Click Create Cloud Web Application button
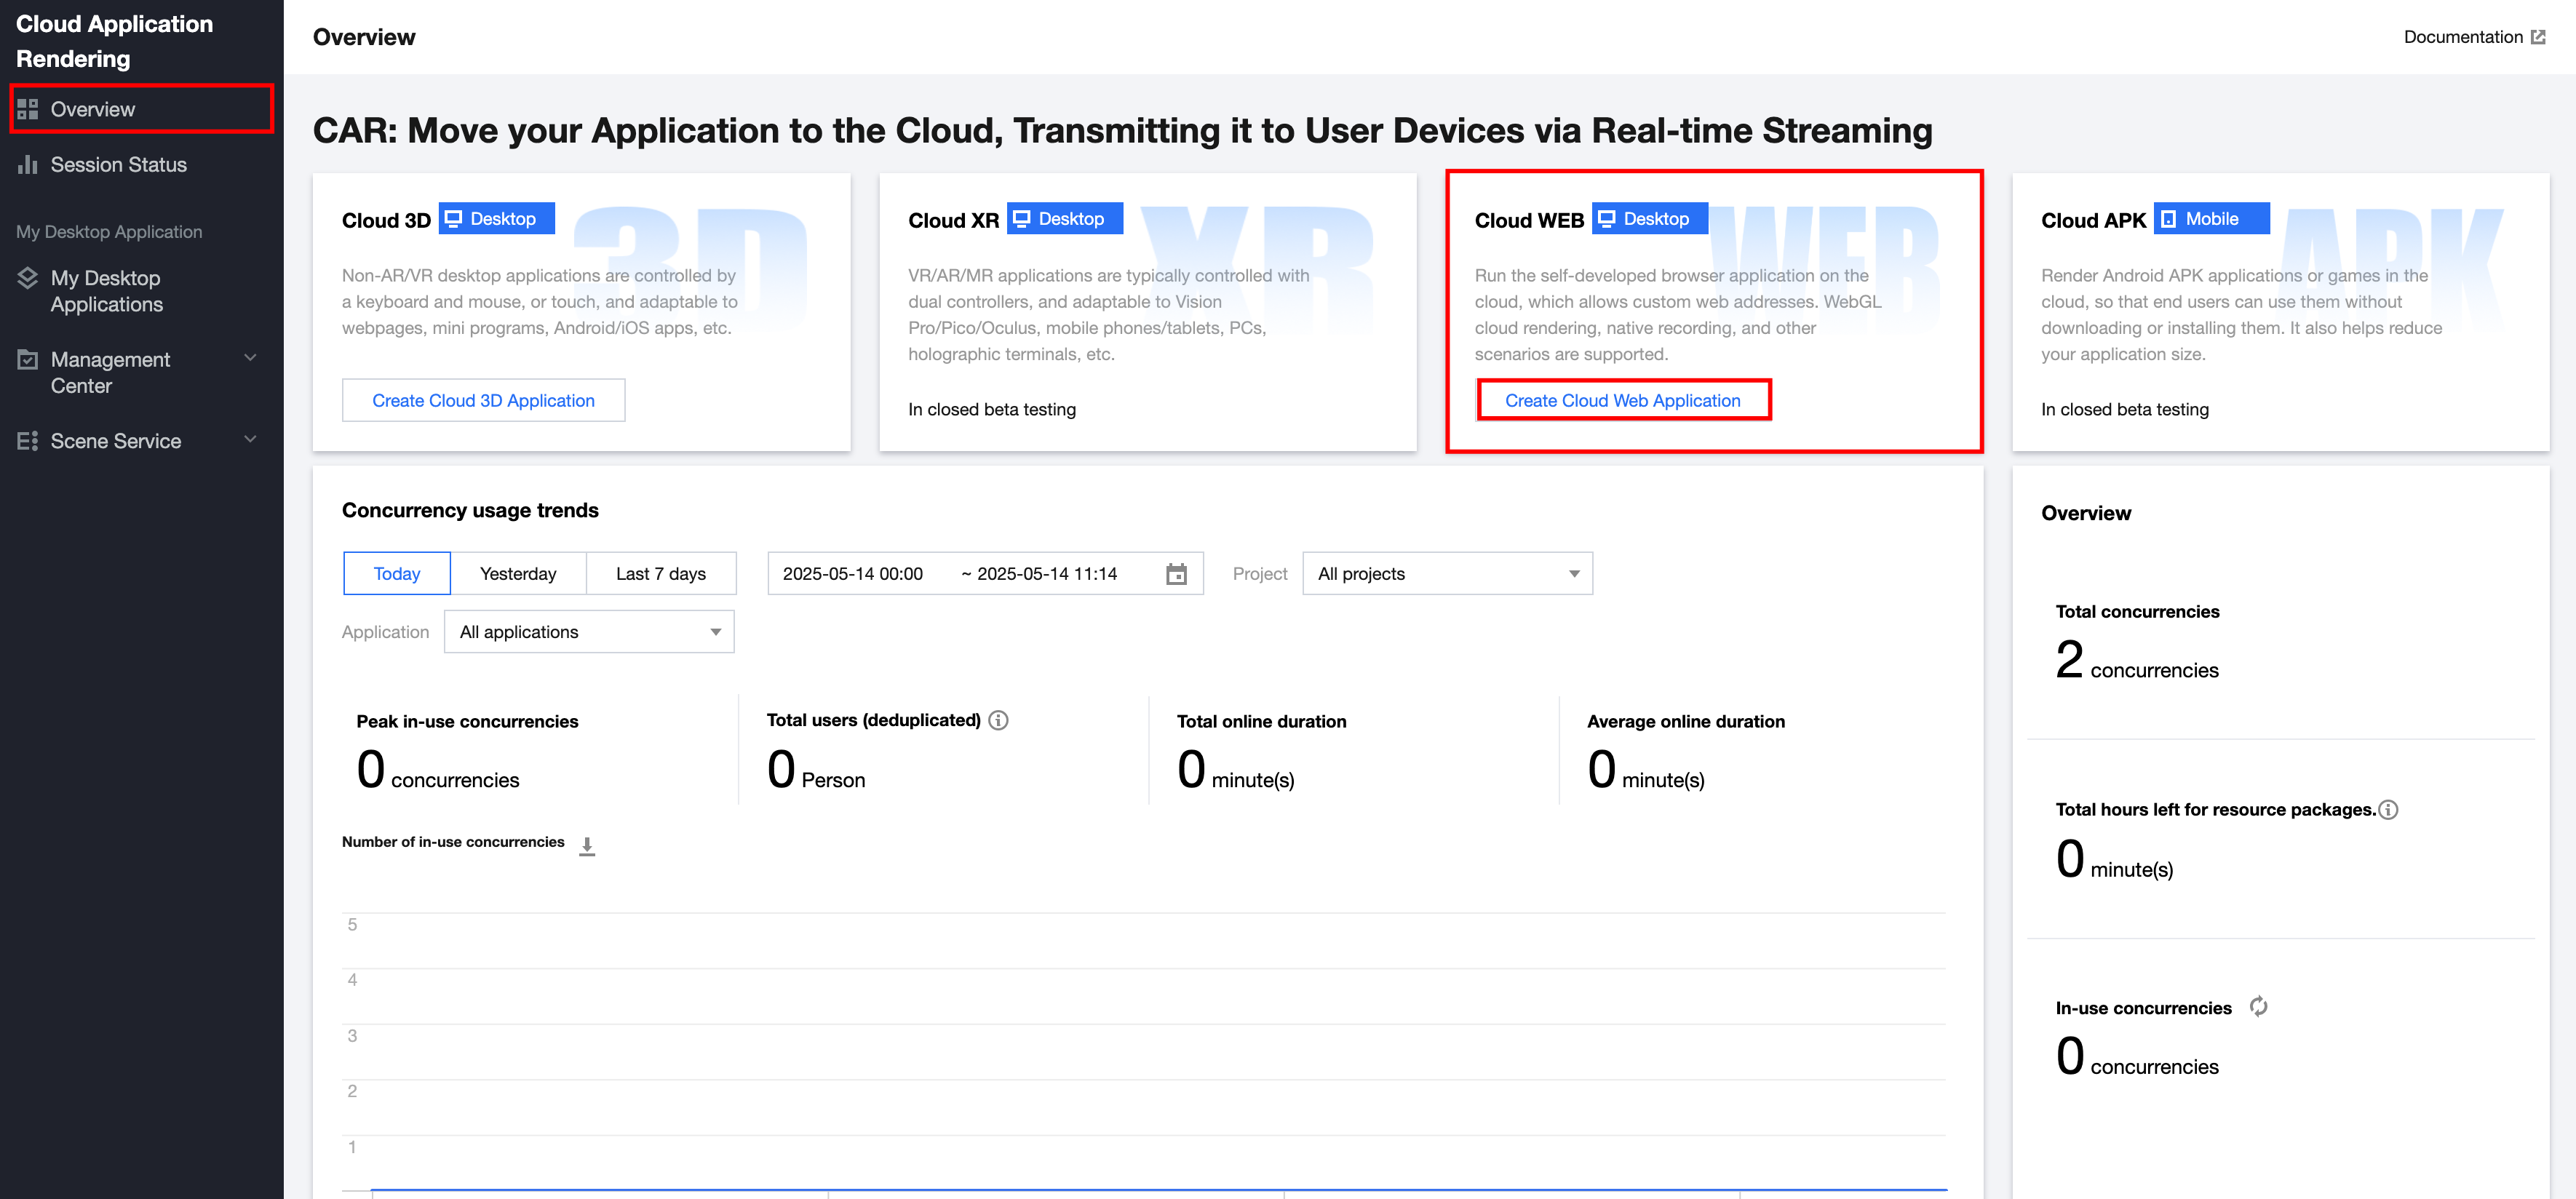Viewport: 2576px width, 1199px height. pyautogui.click(x=1622, y=400)
